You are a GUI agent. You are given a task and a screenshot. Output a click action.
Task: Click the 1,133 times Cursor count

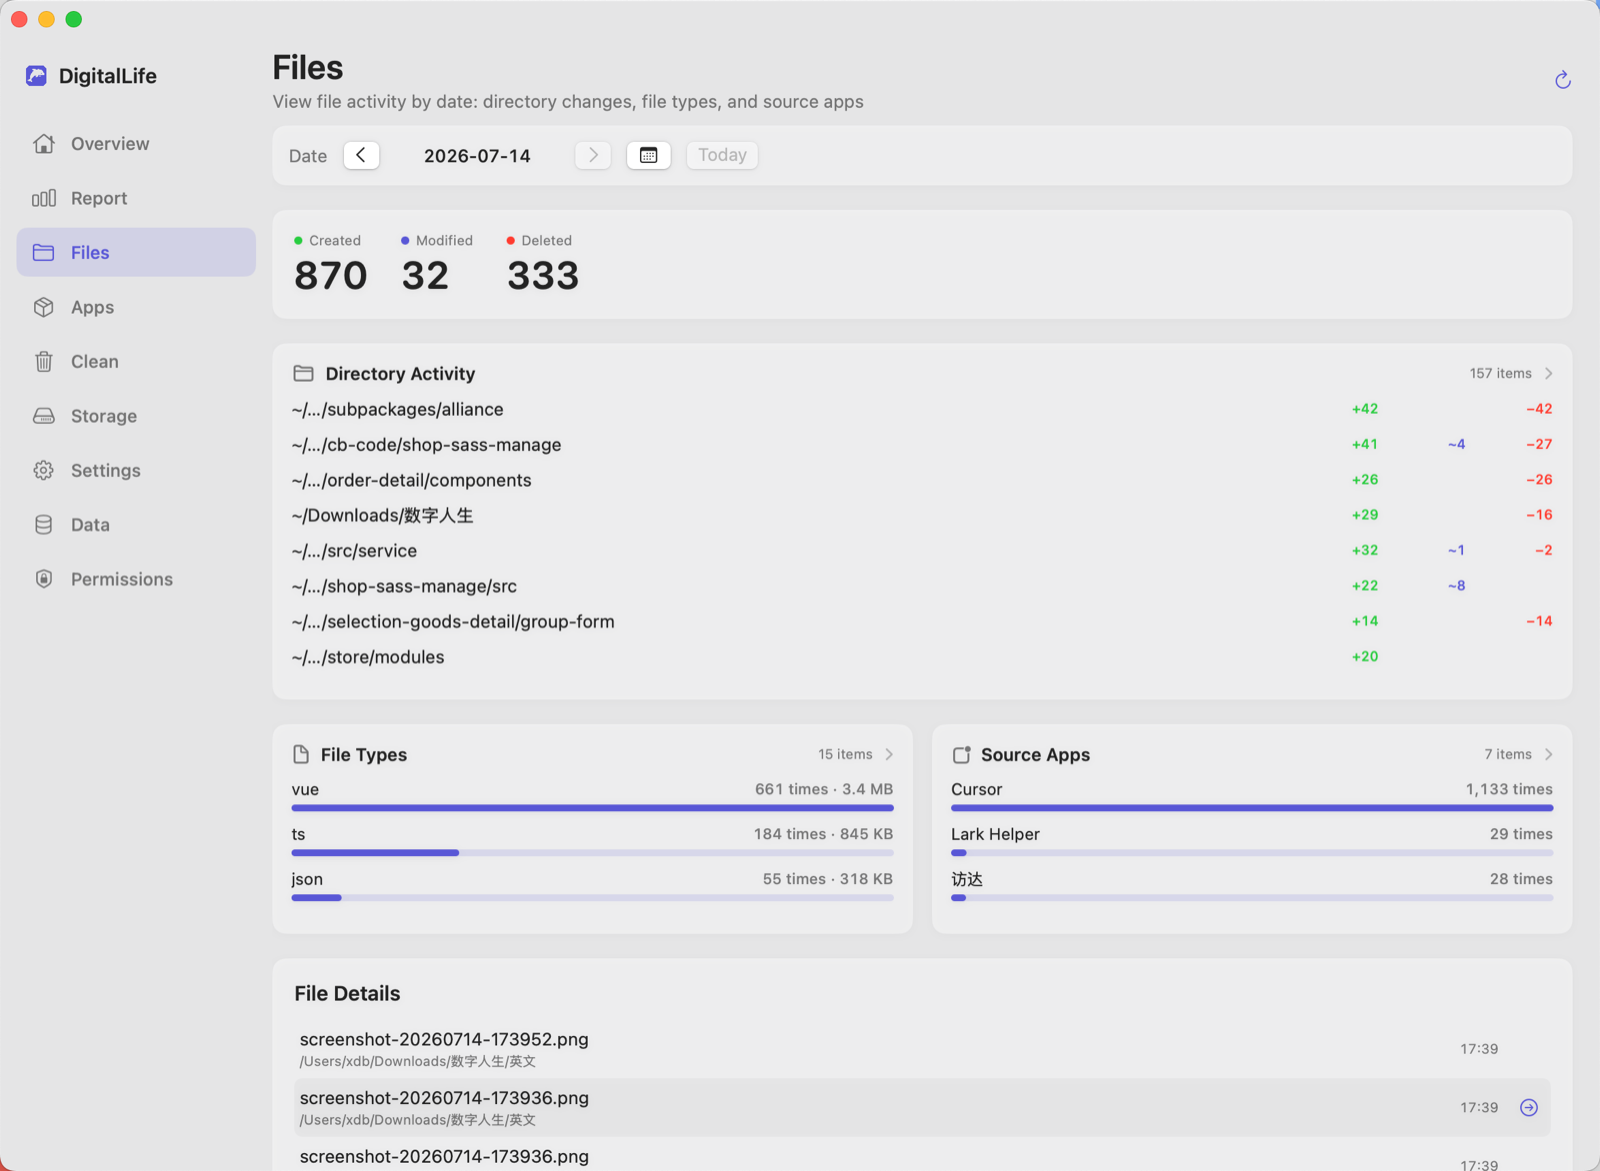coord(1509,790)
